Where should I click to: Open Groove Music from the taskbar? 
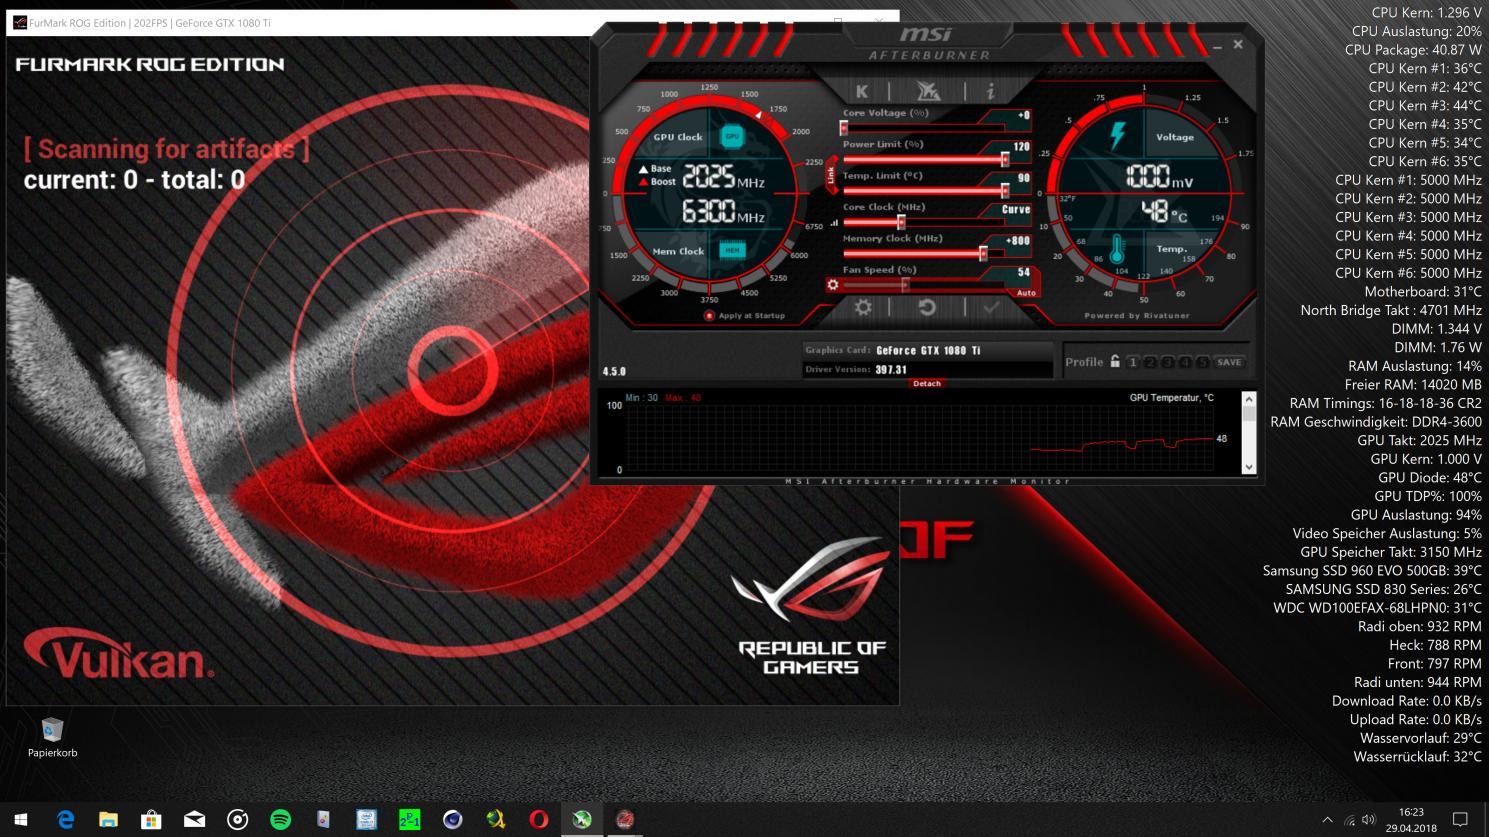point(237,820)
